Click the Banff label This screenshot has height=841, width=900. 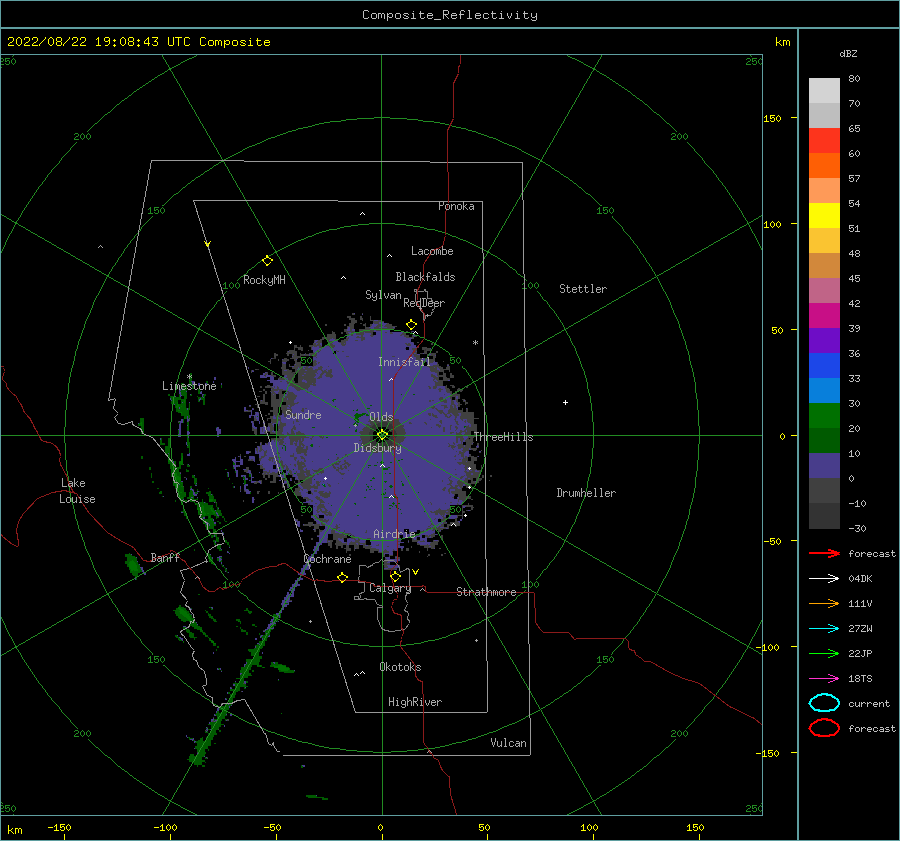coord(165,557)
